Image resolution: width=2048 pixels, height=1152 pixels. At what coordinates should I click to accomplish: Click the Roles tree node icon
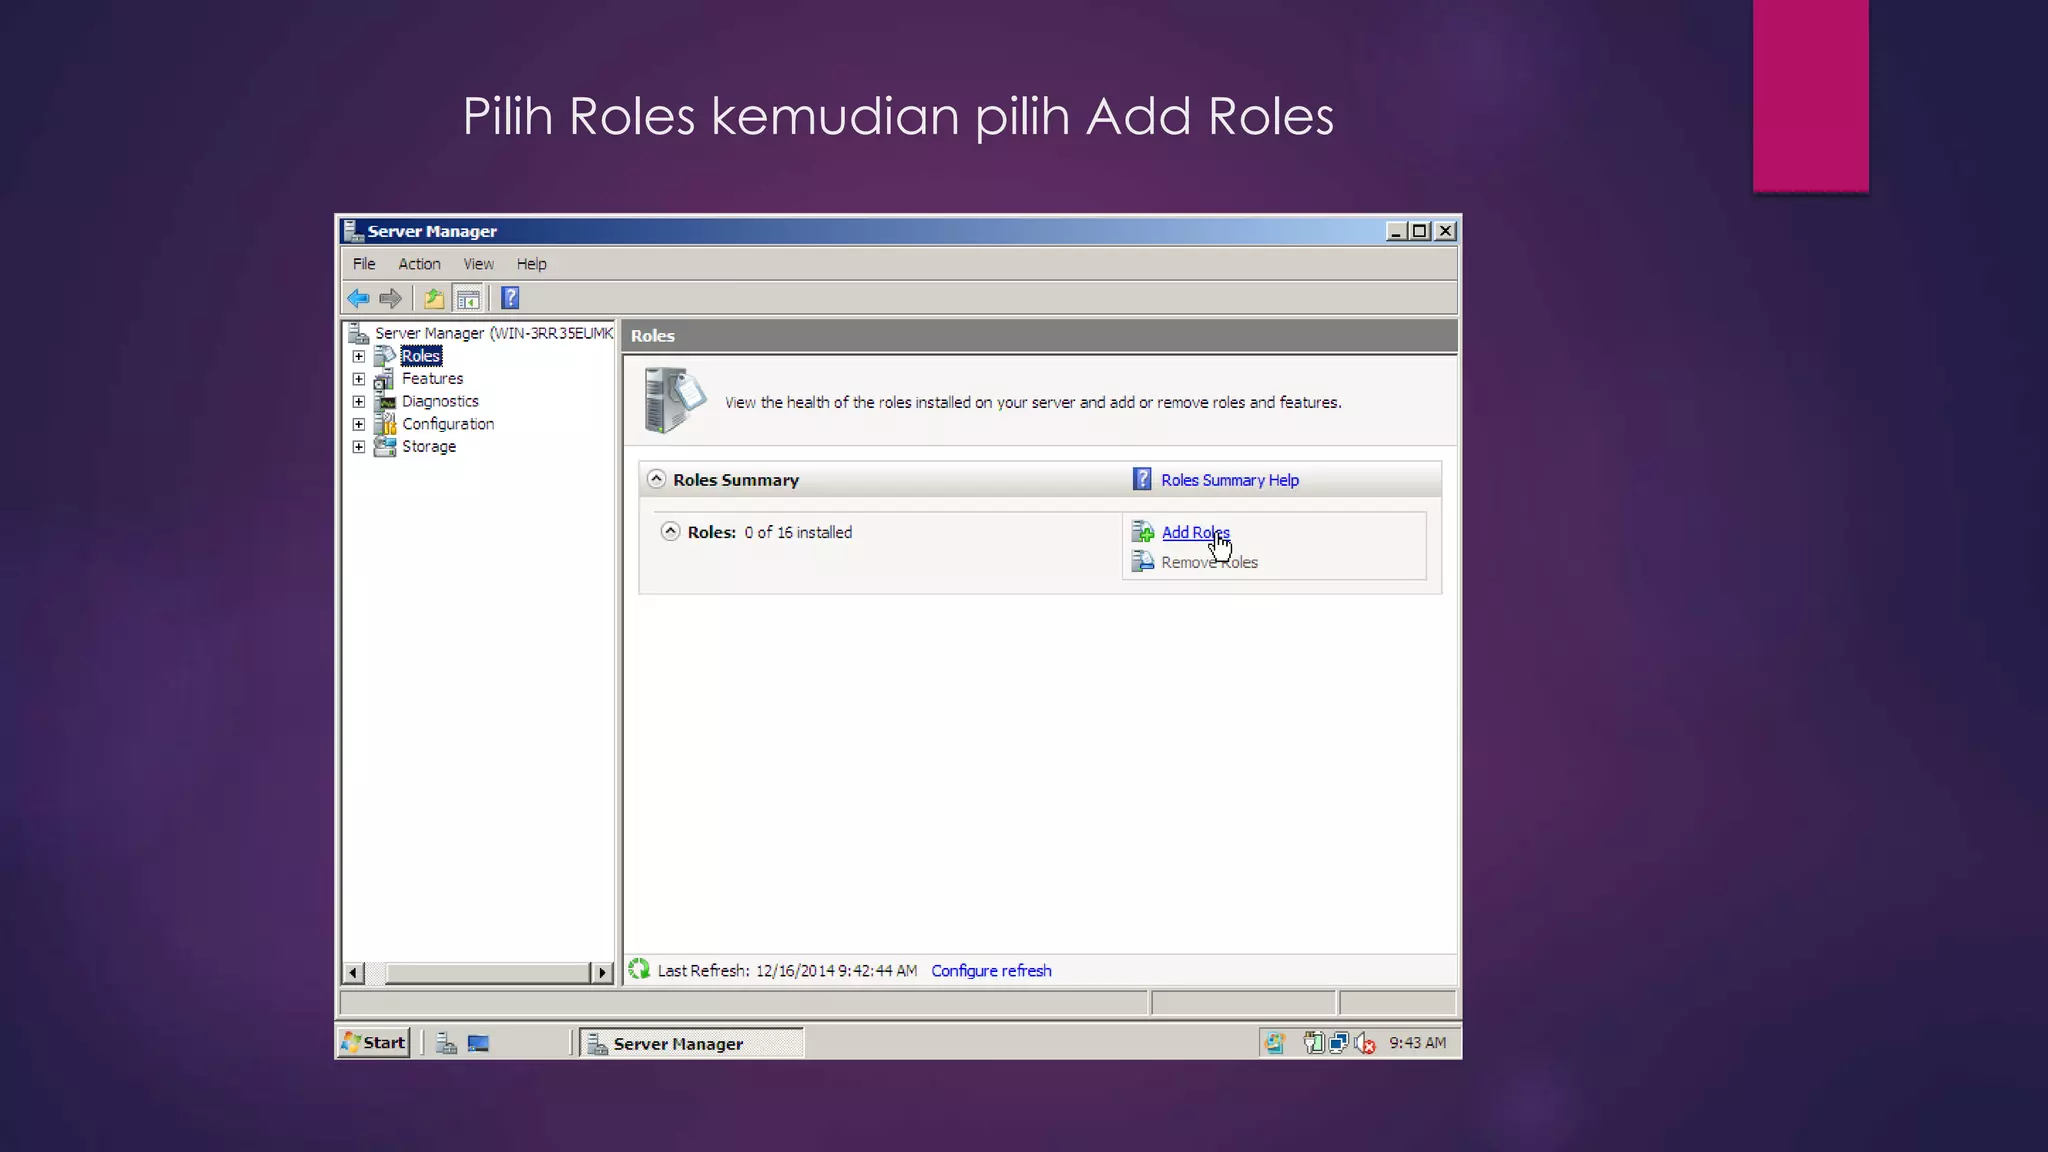pos(385,356)
